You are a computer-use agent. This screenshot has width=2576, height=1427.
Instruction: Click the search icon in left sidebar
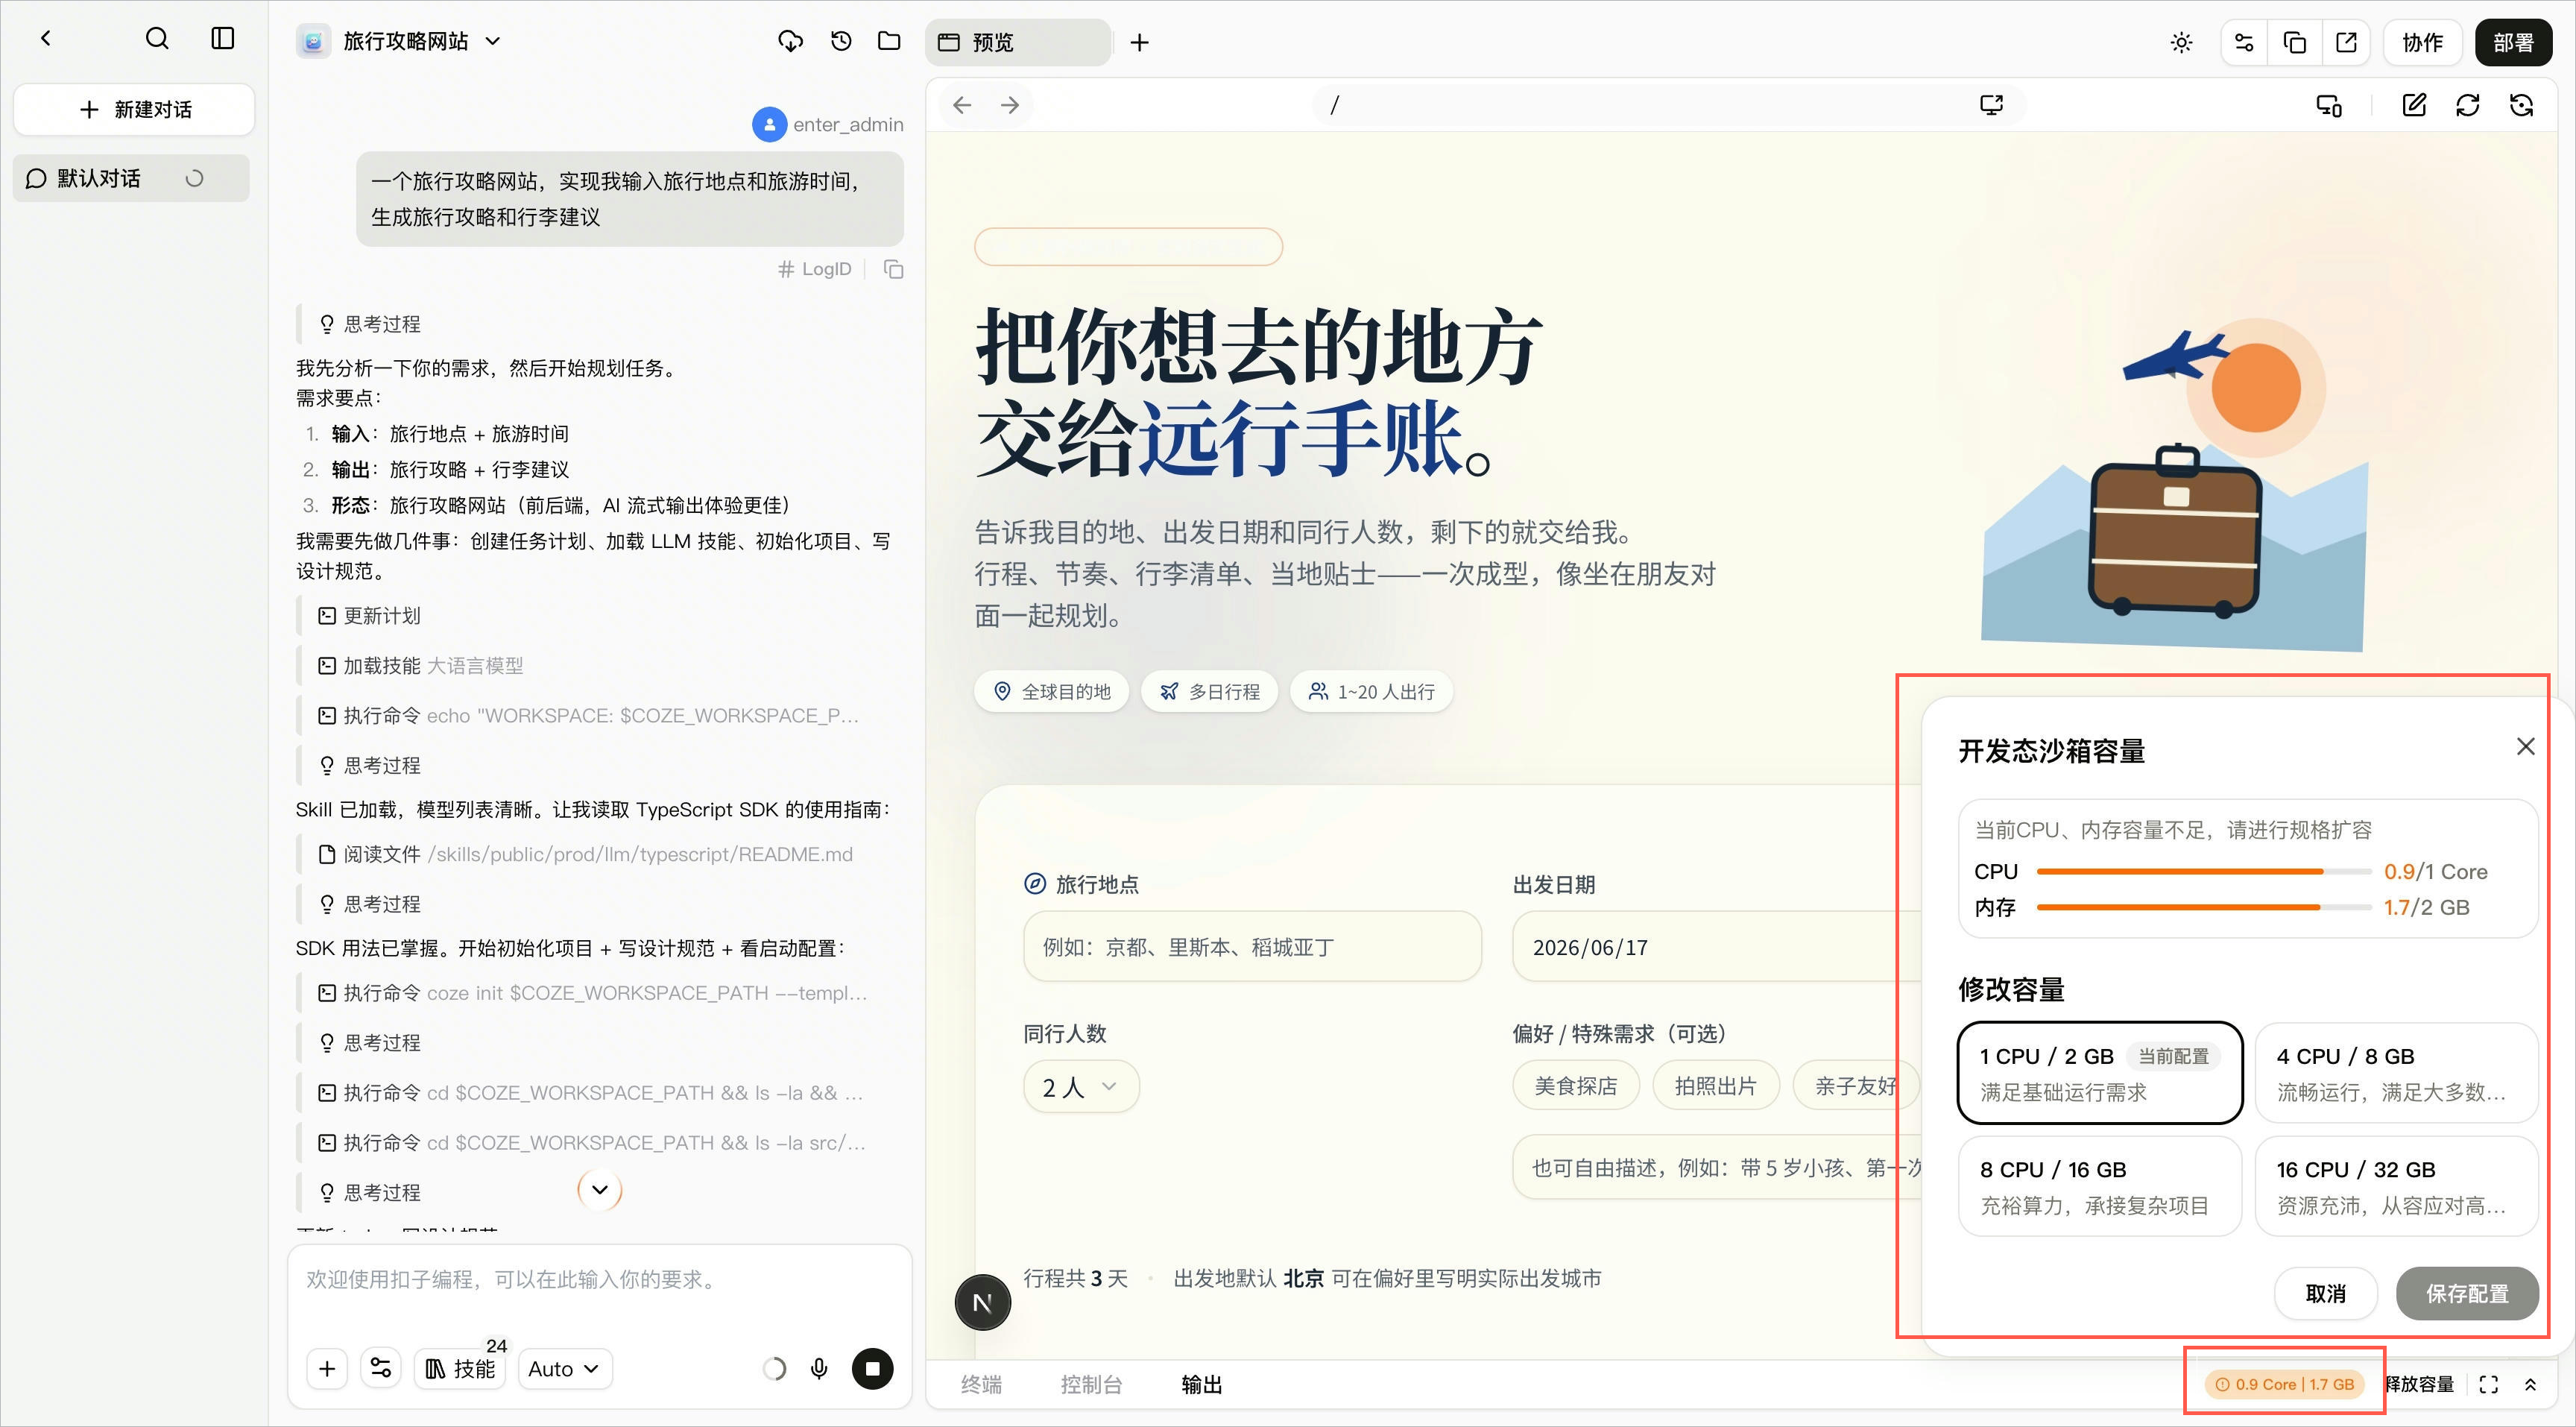[x=157, y=39]
